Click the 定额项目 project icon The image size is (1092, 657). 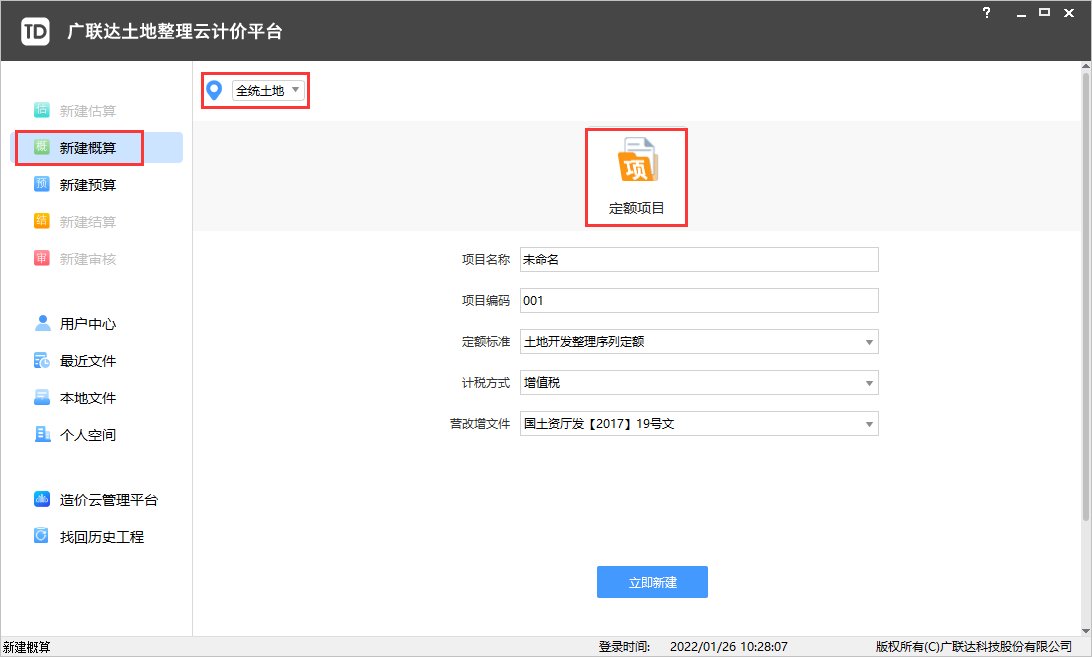636,164
